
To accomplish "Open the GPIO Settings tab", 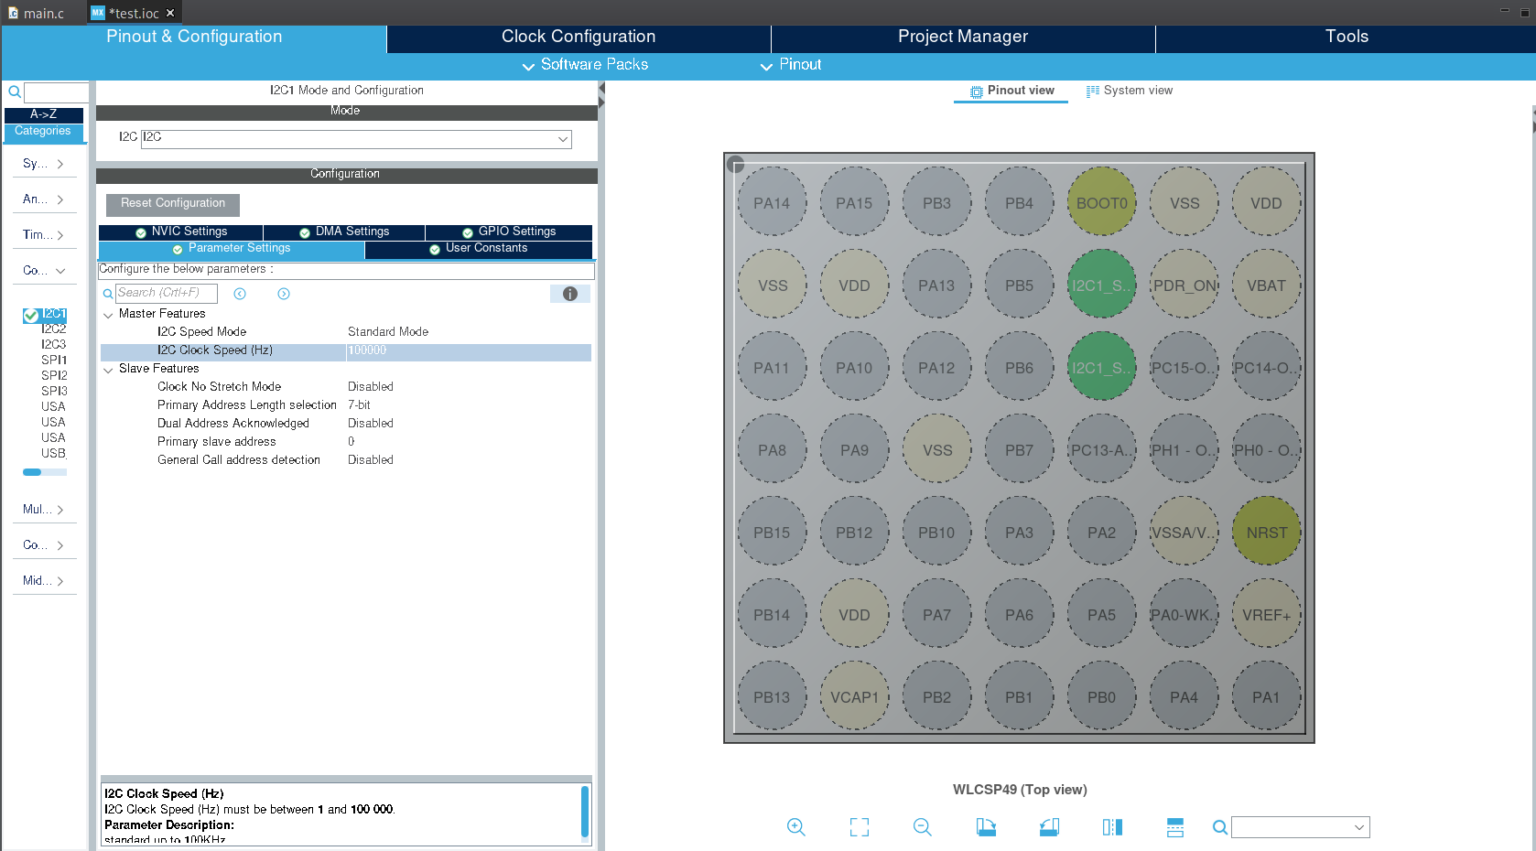I will [x=509, y=231].
